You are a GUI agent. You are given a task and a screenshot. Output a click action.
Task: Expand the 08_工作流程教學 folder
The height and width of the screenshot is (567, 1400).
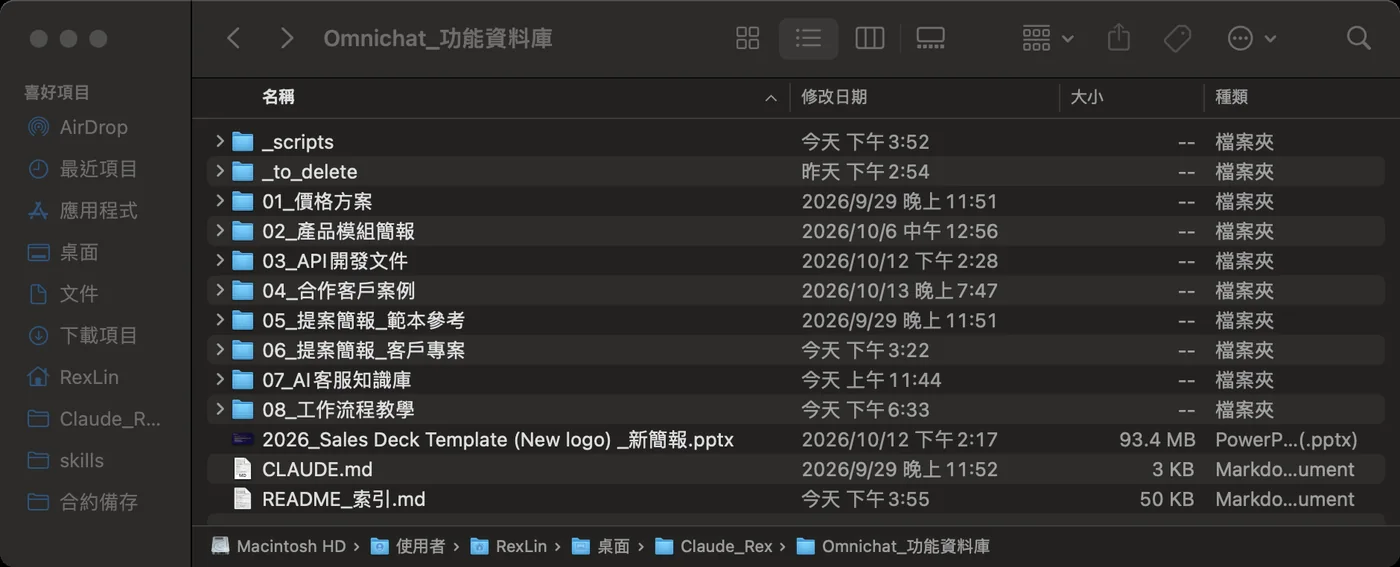click(219, 410)
